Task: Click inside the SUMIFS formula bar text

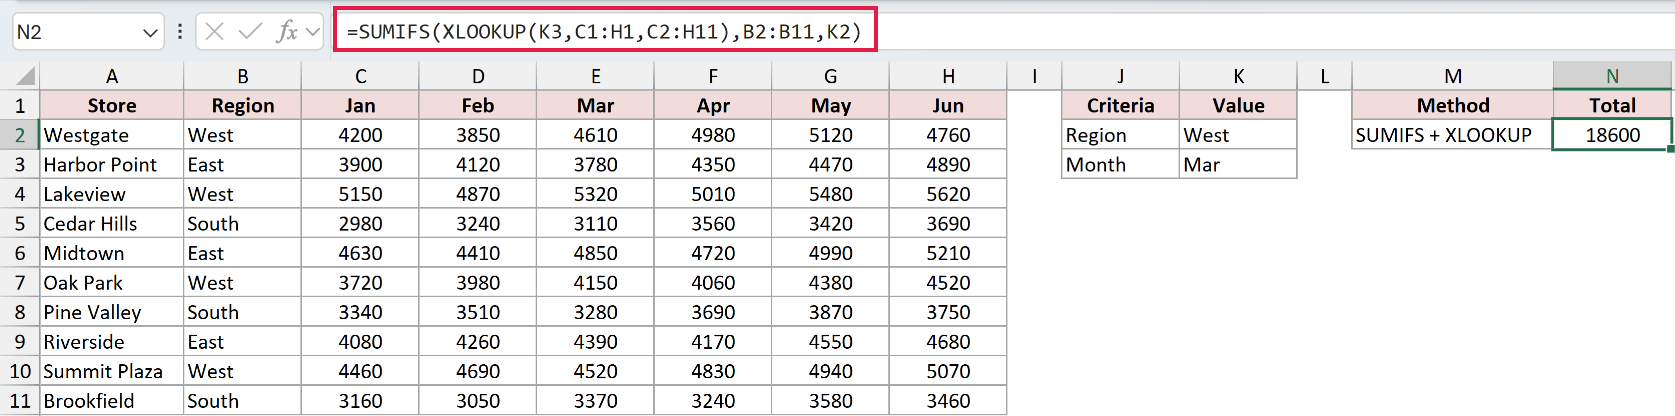Action: [x=604, y=32]
